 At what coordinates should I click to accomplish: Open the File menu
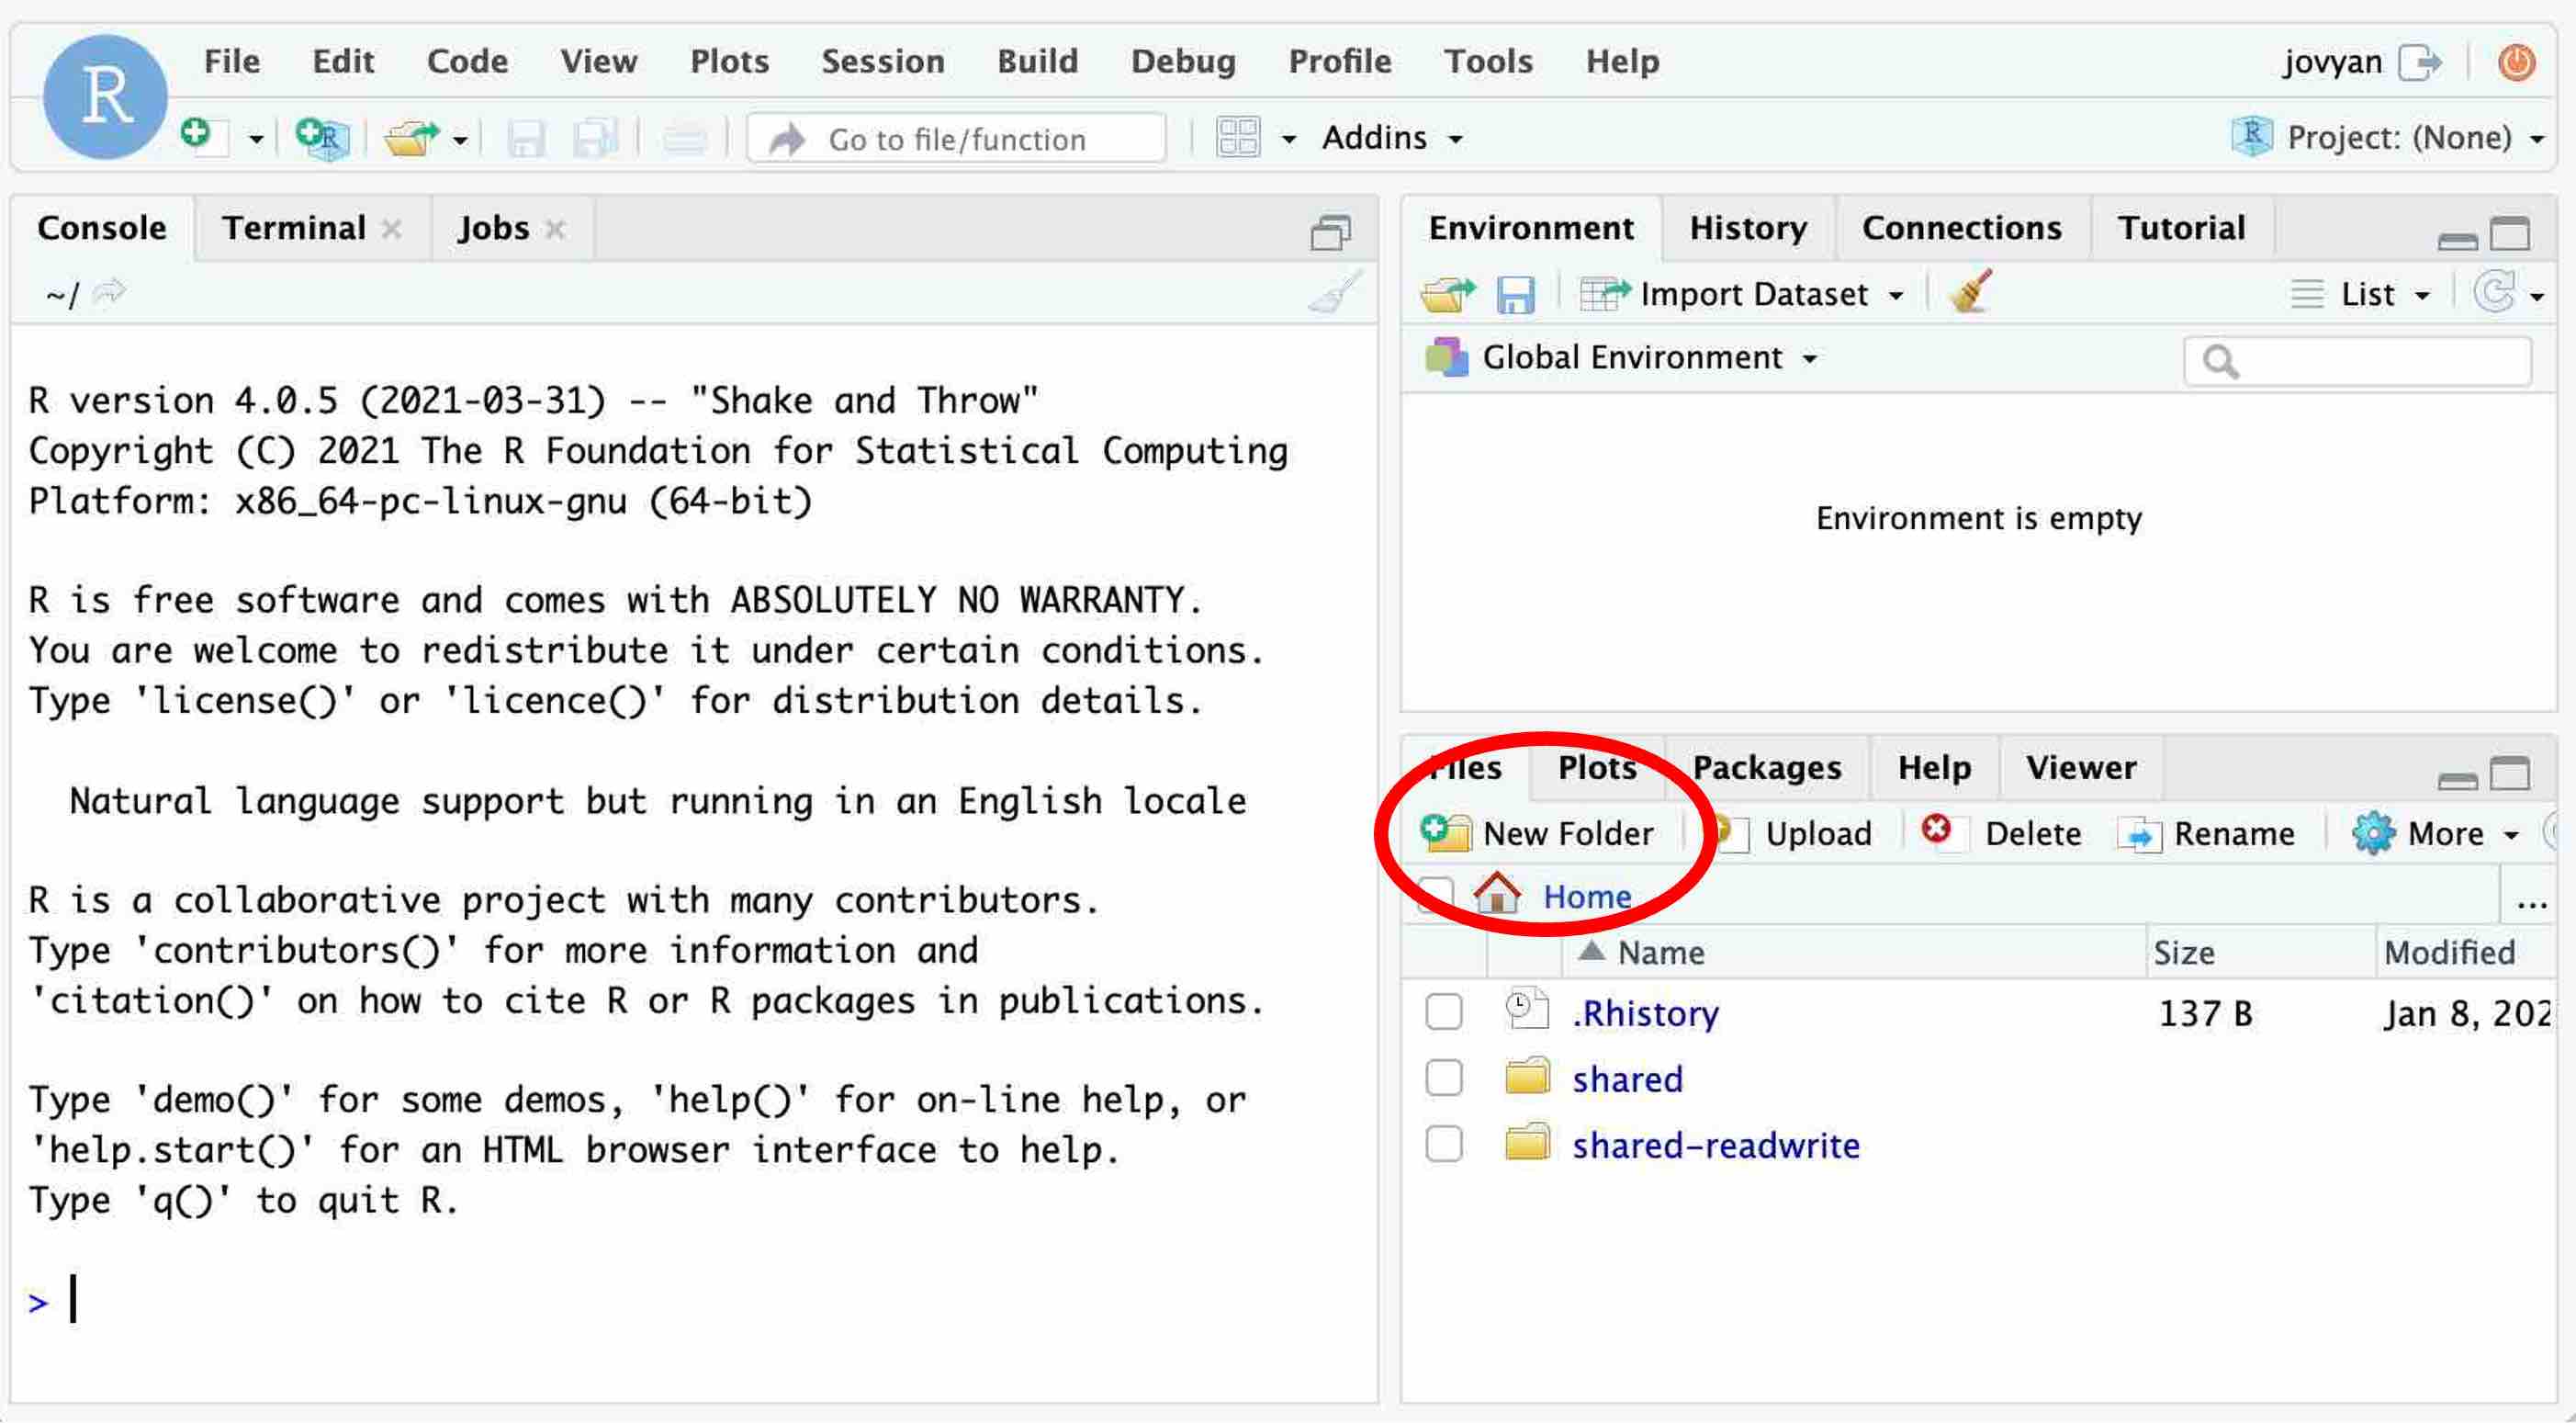pyautogui.click(x=231, y=61)
